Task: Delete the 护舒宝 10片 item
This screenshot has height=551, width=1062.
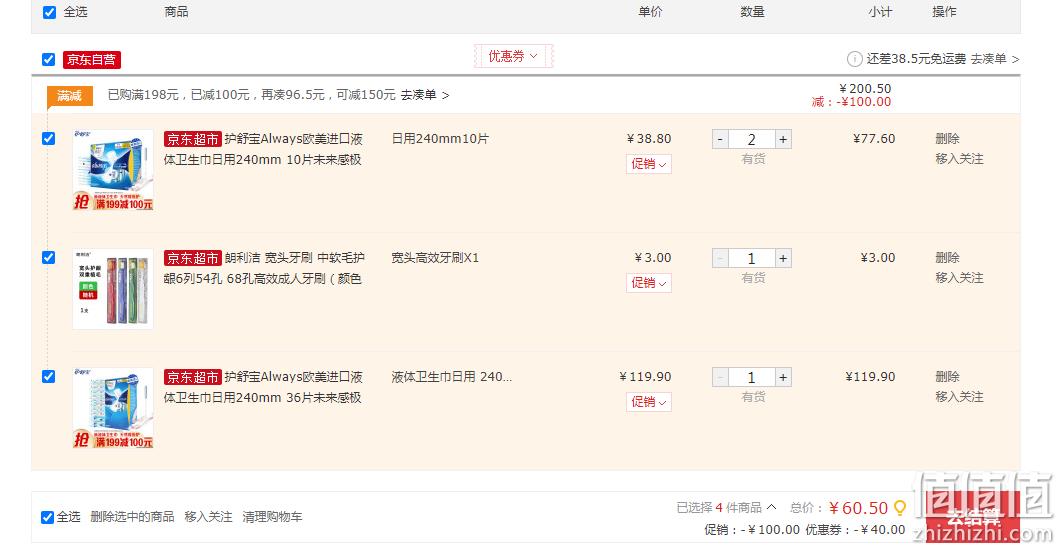Action: 947,139
